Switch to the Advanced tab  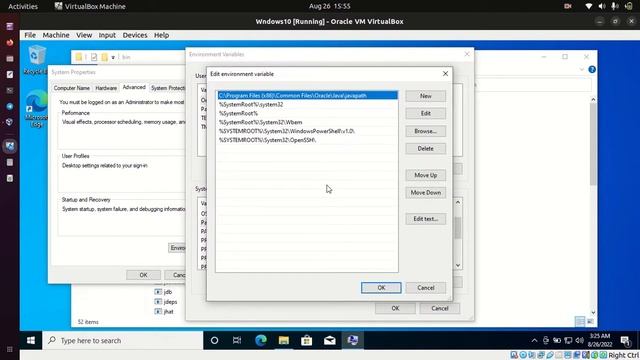point(134,87)
